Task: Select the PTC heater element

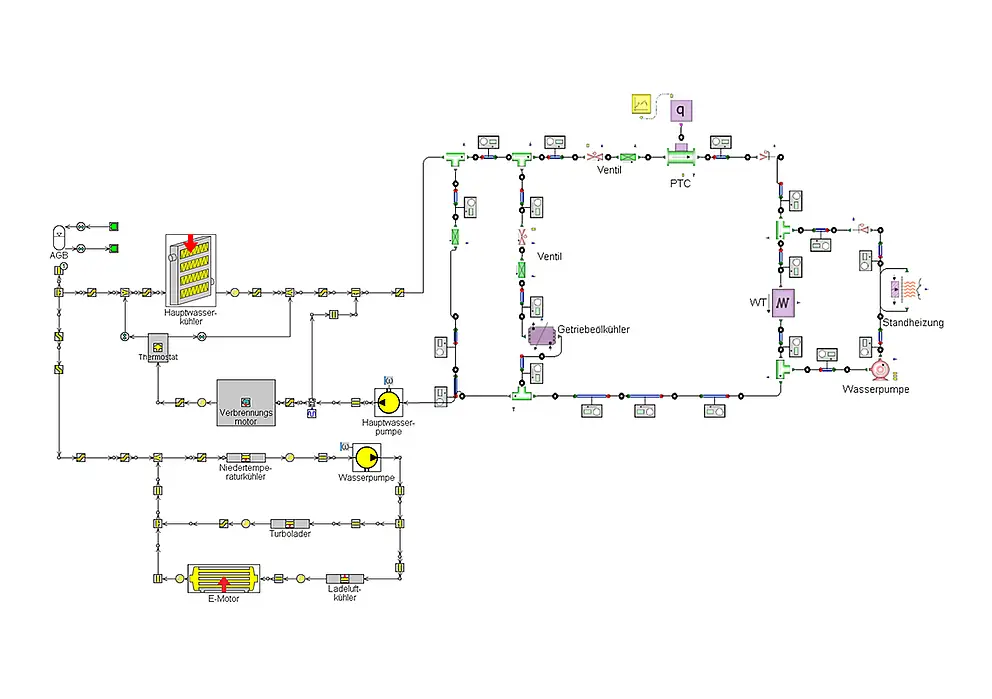Action: pos(681,156)
